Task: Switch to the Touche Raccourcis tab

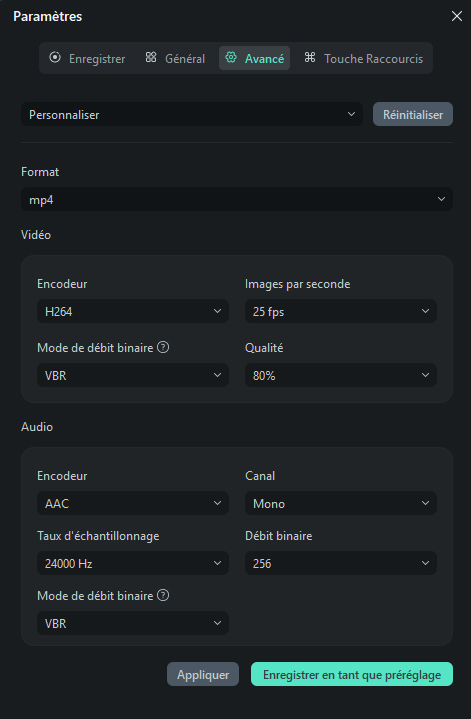Action: click(x=363, y=58)
